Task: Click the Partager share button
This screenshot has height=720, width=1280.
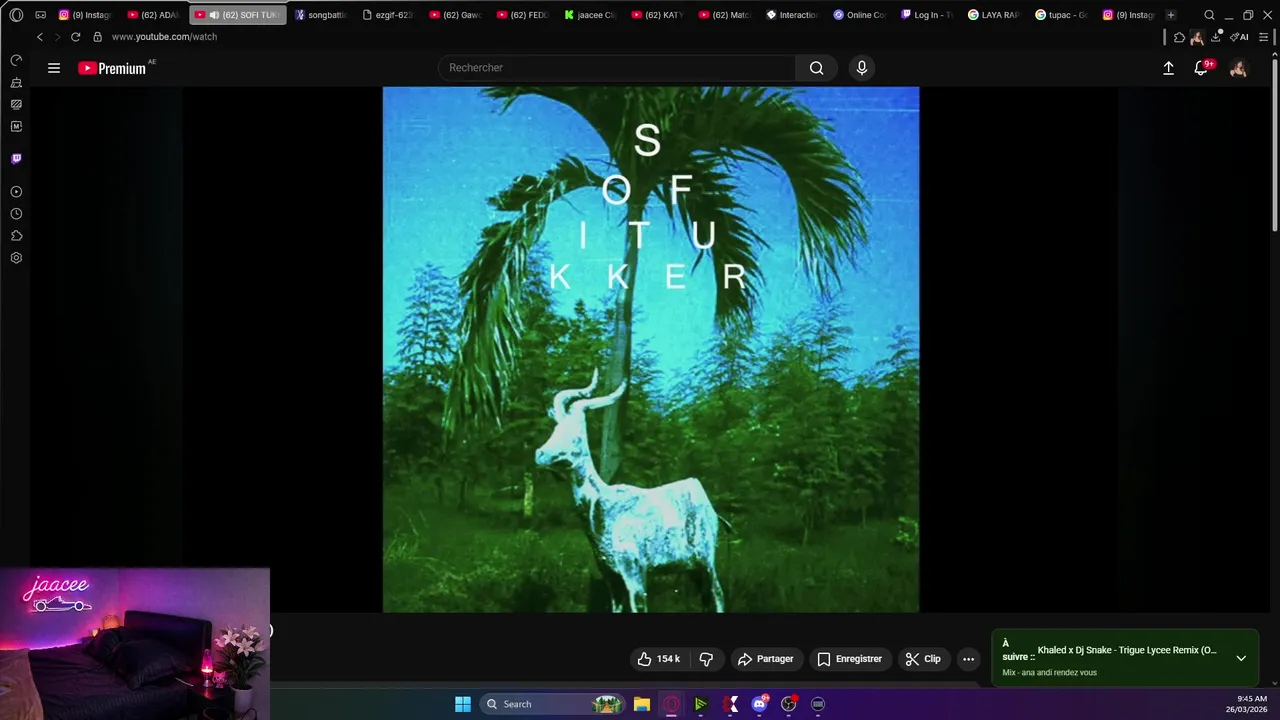Action: tap(765, 659)
